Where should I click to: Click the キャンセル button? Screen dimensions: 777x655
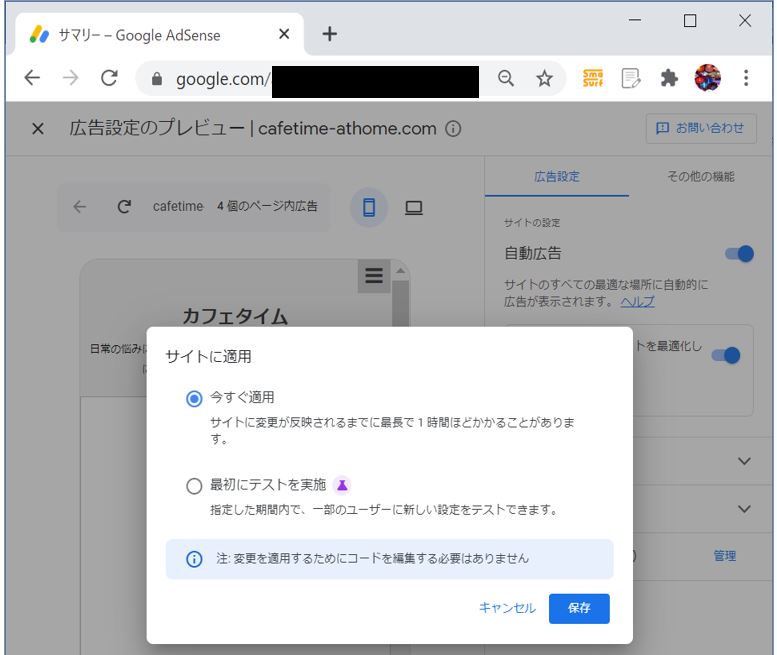[507, 608]
